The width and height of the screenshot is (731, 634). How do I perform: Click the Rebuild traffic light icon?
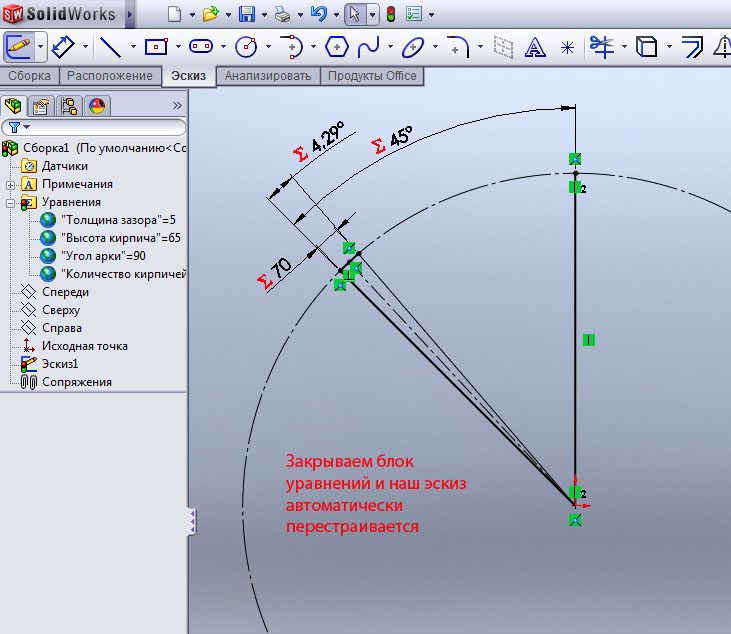pyautogui.click(x=390, y=14)
